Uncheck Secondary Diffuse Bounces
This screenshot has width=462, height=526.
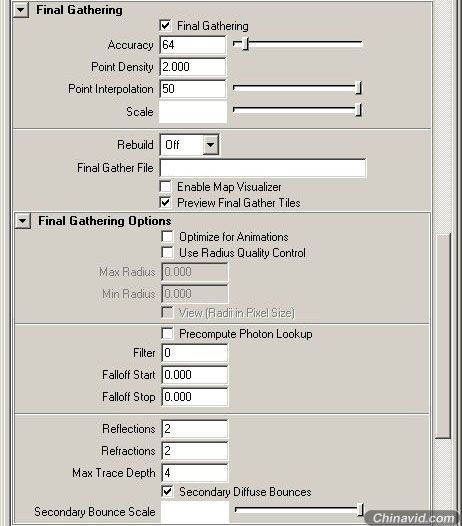pyautogui.click(x=167, y=492)
